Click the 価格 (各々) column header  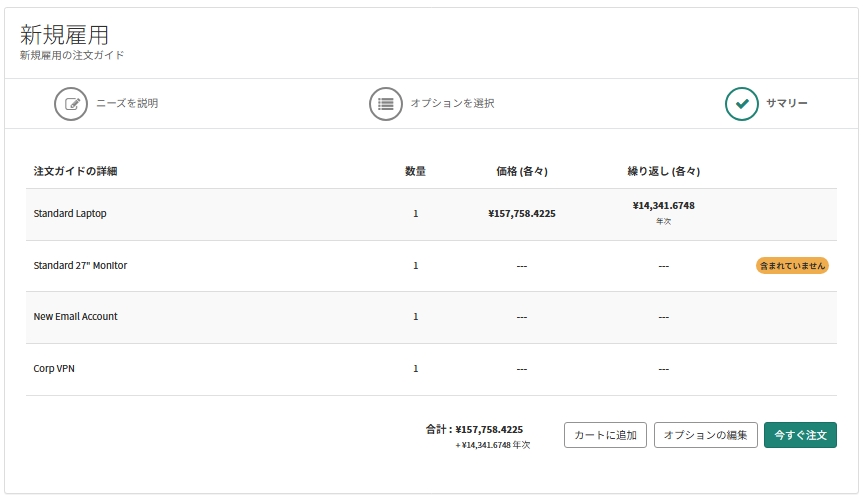click(522, 171)
